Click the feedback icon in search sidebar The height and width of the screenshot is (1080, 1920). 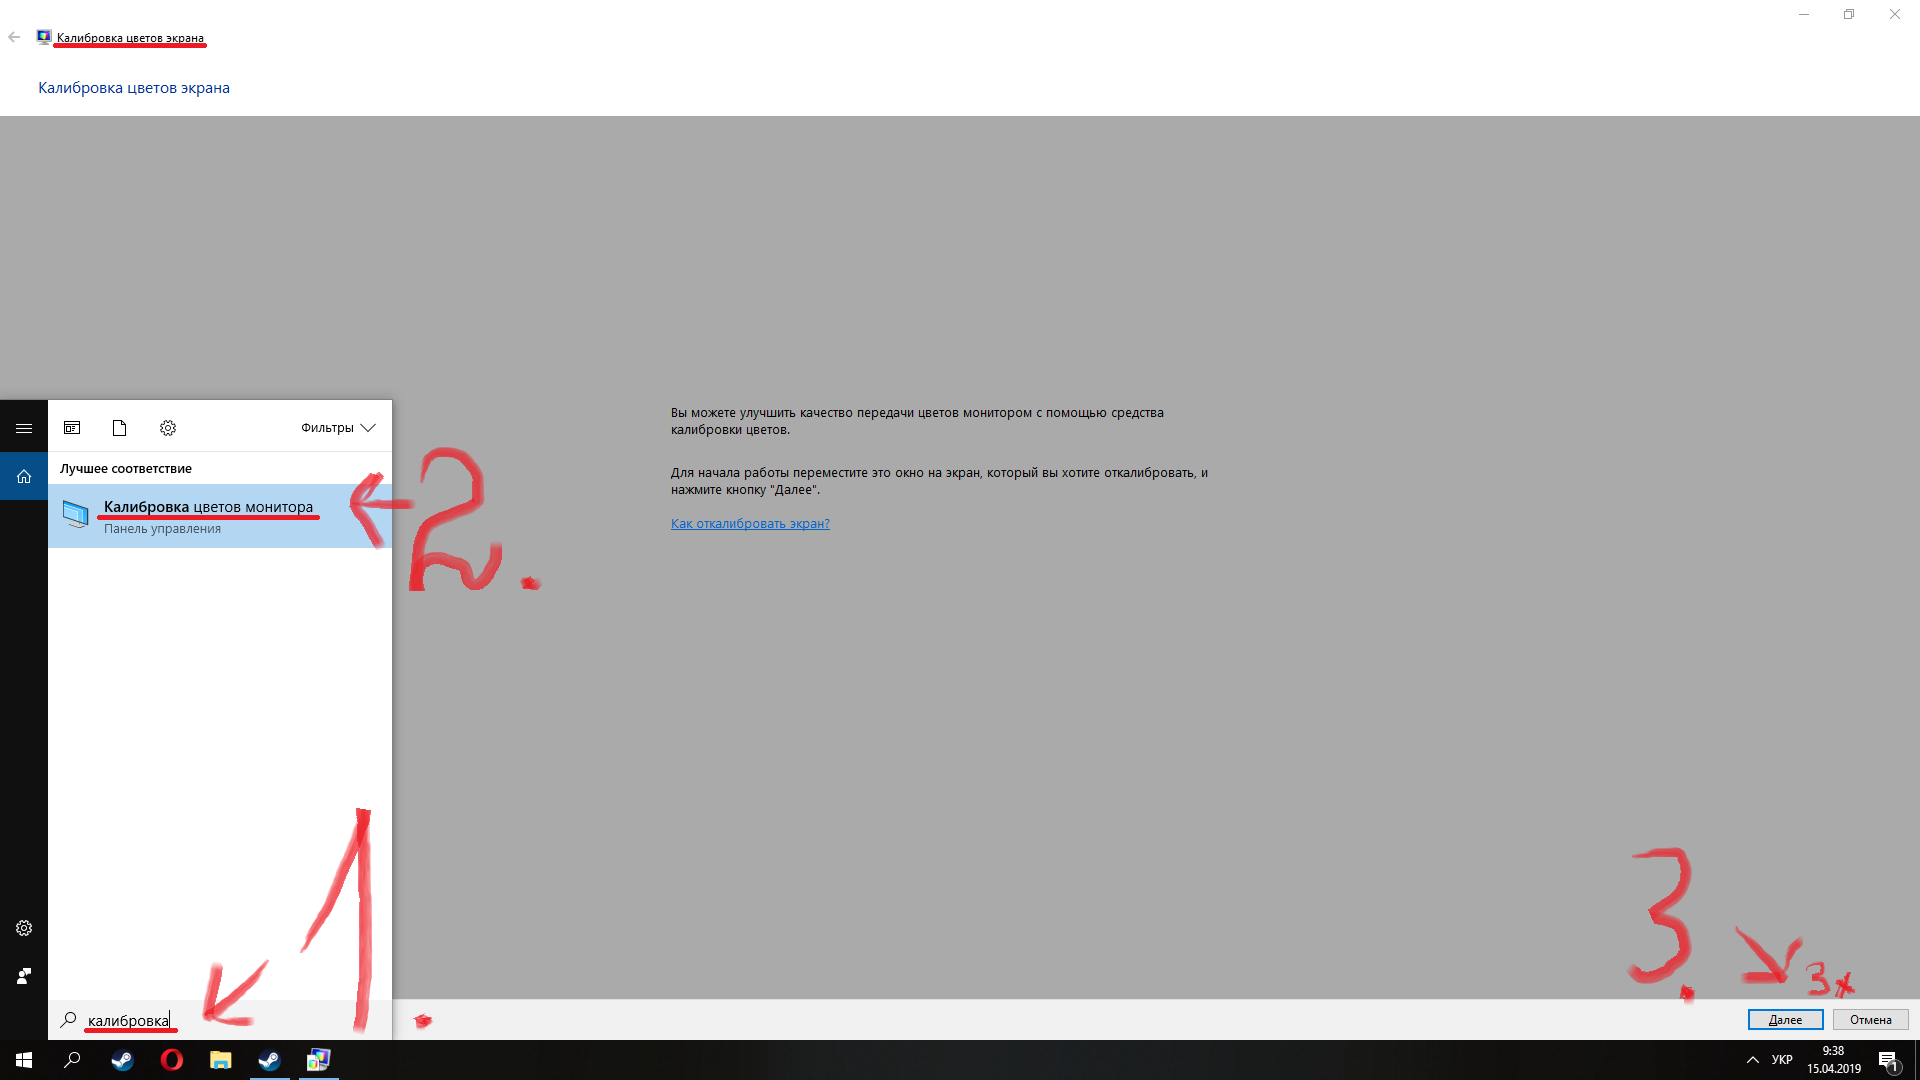coord(24,976)
